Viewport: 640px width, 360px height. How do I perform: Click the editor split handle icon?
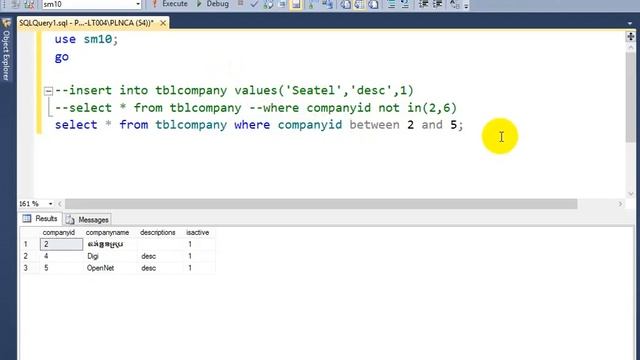pos(630,36)
